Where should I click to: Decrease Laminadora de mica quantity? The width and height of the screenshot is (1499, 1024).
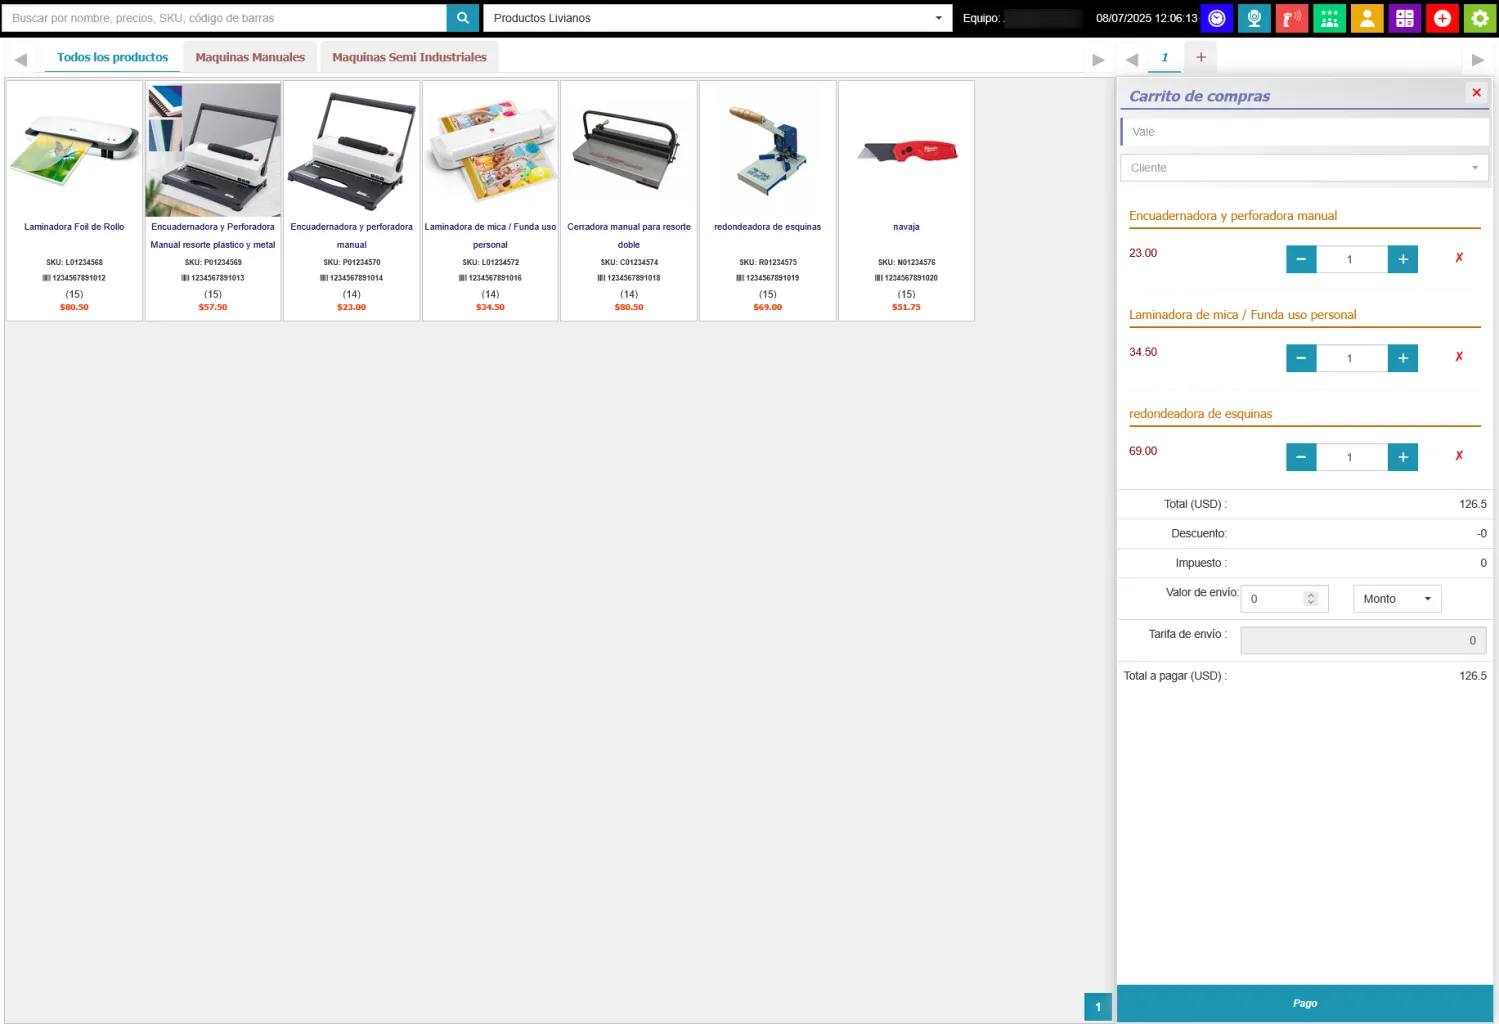point(1300,358)
